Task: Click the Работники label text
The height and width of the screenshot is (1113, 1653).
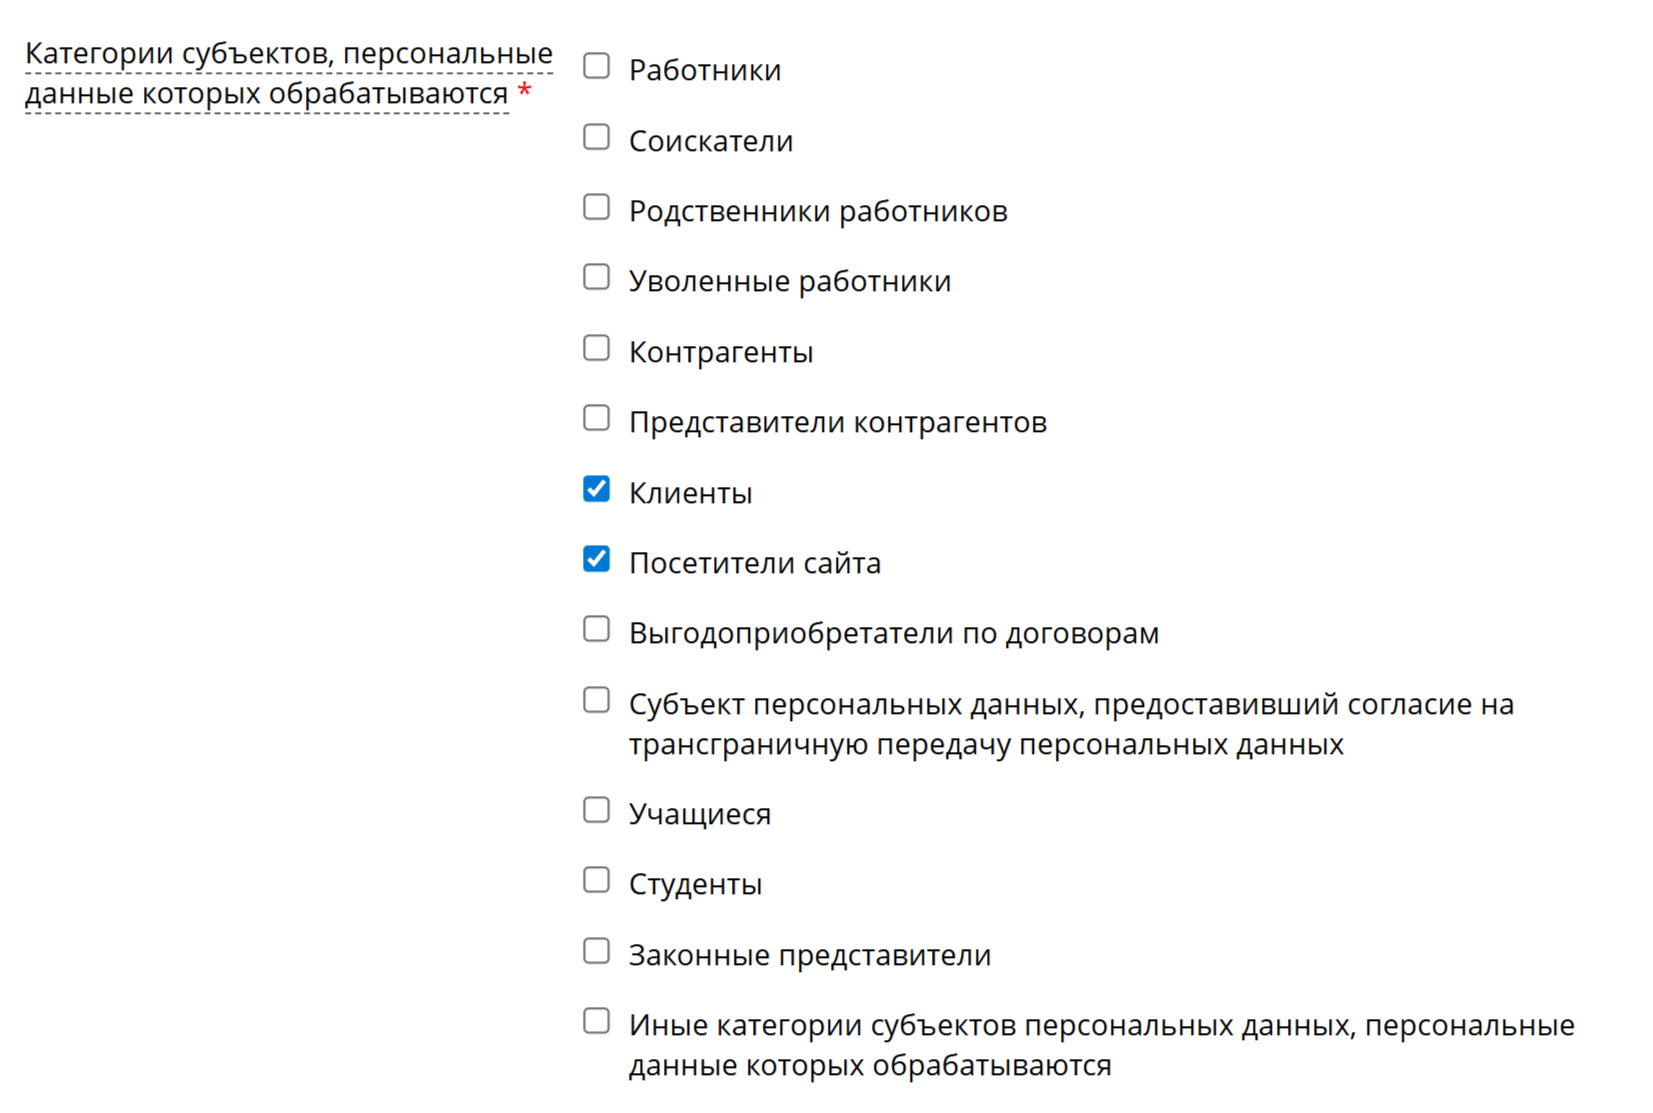Action: [704, 71]
